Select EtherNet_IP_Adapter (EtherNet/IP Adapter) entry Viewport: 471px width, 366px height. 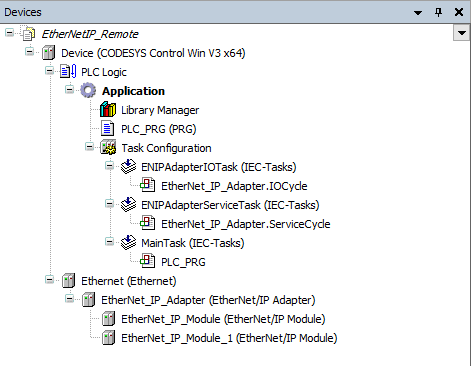(208, 300)
